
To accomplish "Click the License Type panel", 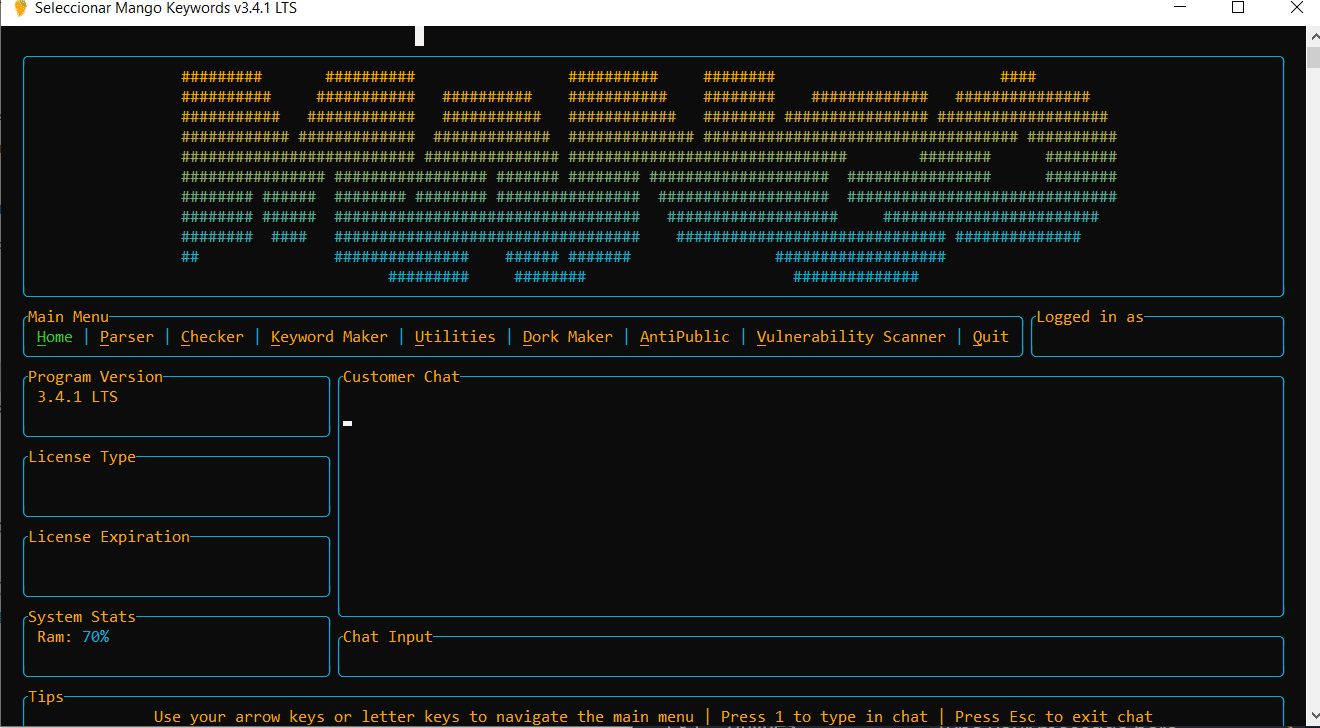I will (x=176, y=488).
